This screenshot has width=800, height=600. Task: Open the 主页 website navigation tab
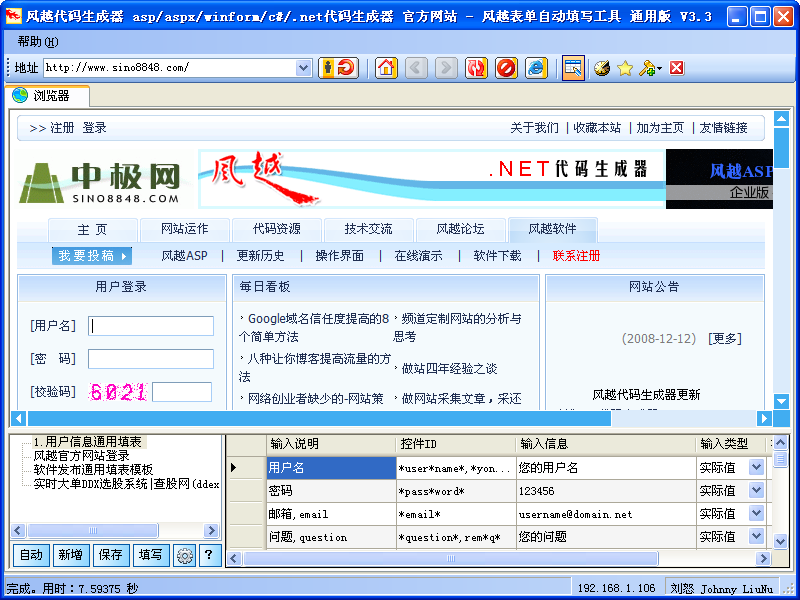coord(93,230)
